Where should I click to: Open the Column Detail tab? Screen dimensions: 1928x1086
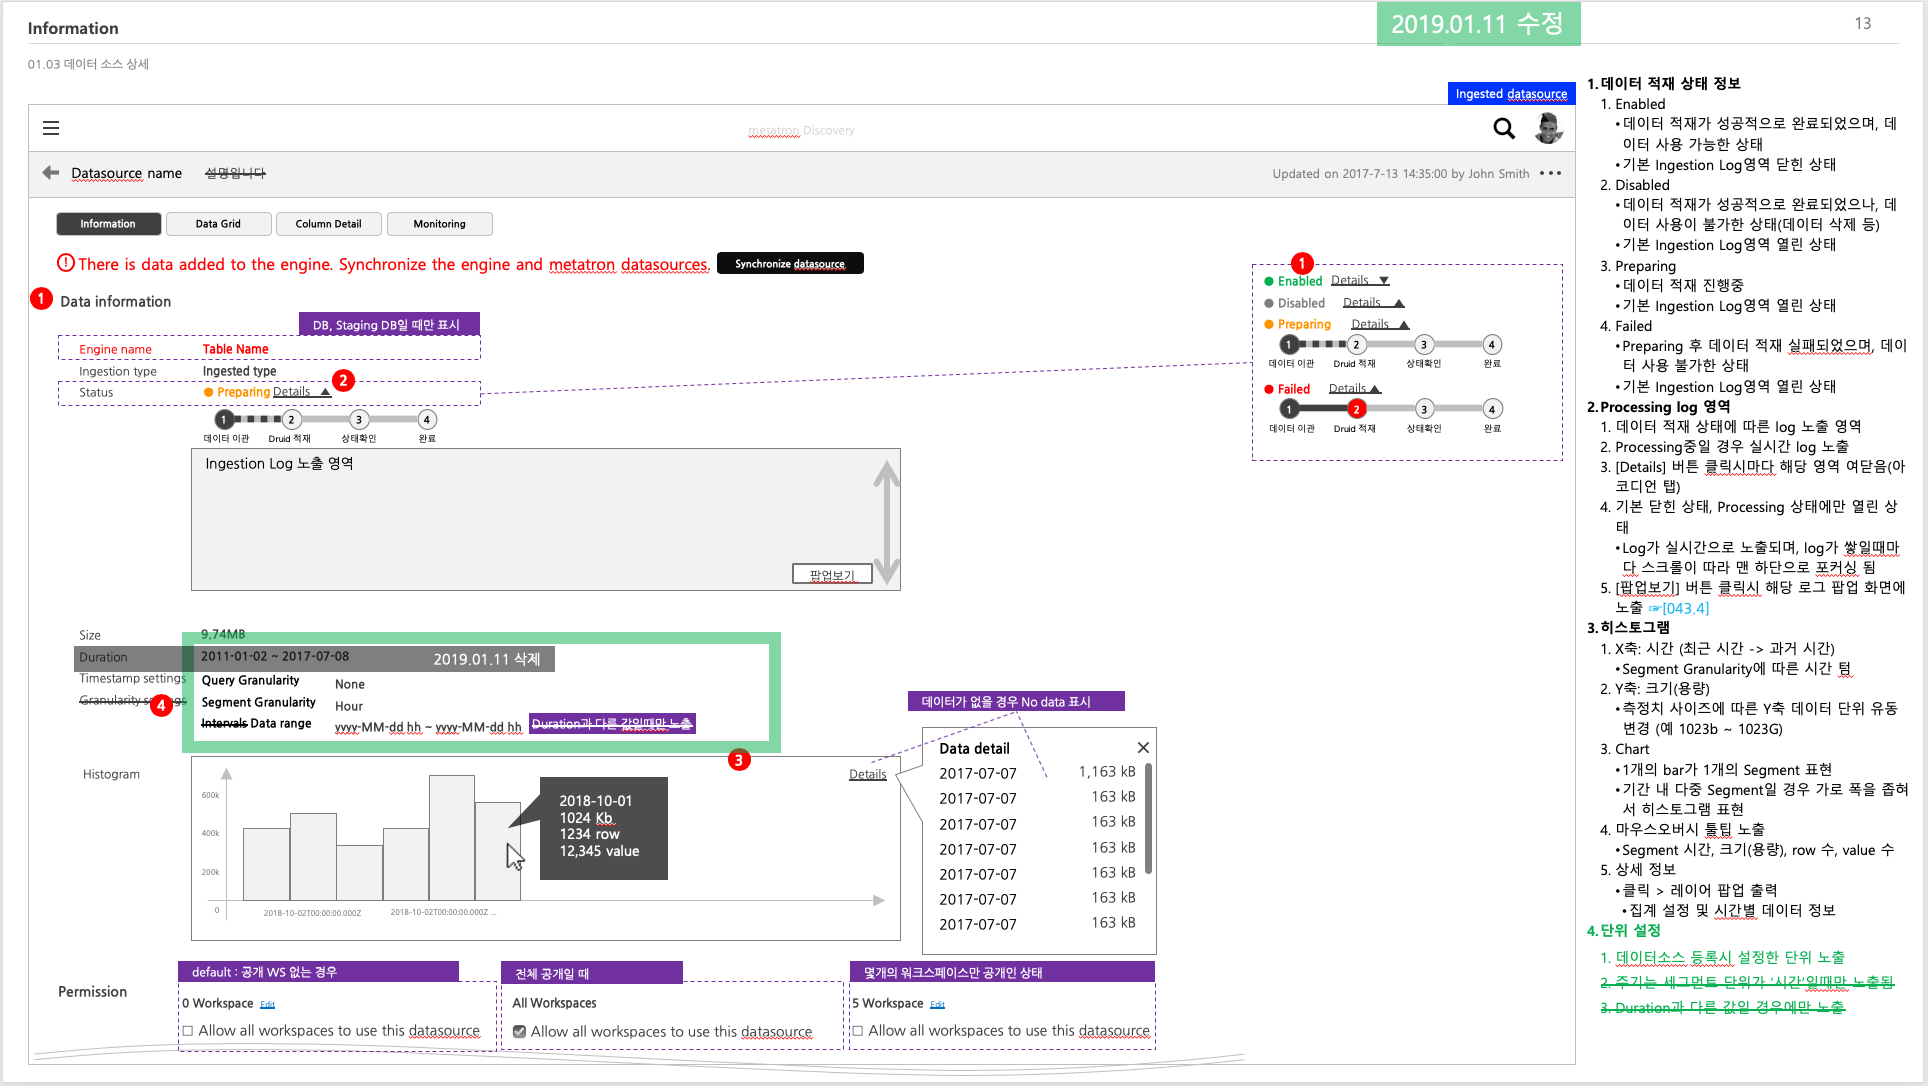click(328, 224)
